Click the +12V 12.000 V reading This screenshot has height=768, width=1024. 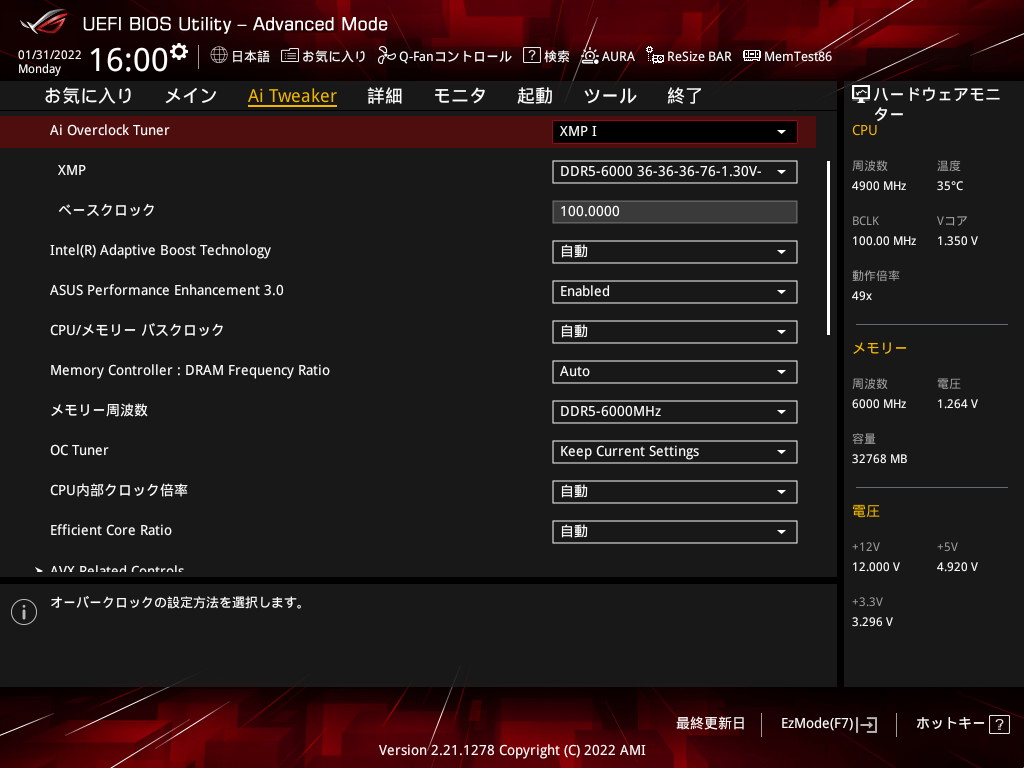(x=876, y=567)
